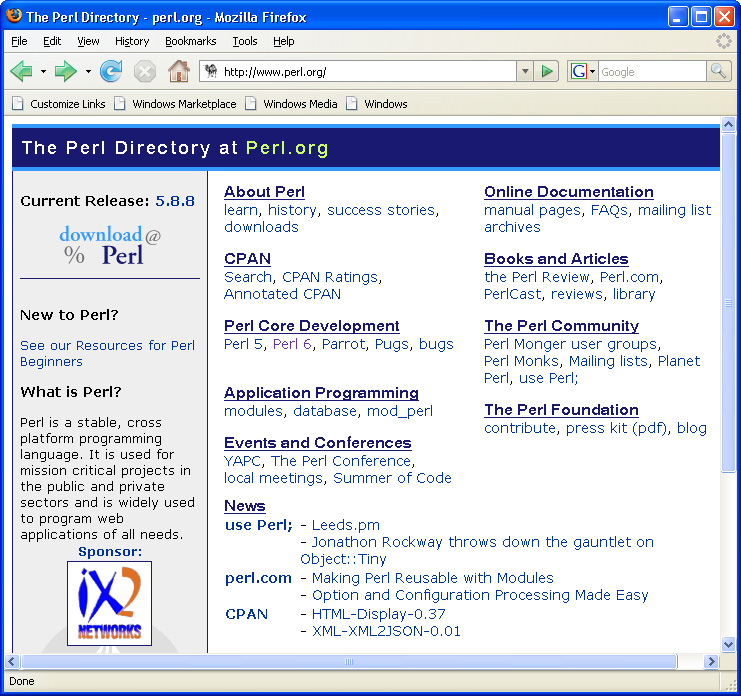Minimize the Firefox window
Viewport: 741px width, 696px height.
677,17
